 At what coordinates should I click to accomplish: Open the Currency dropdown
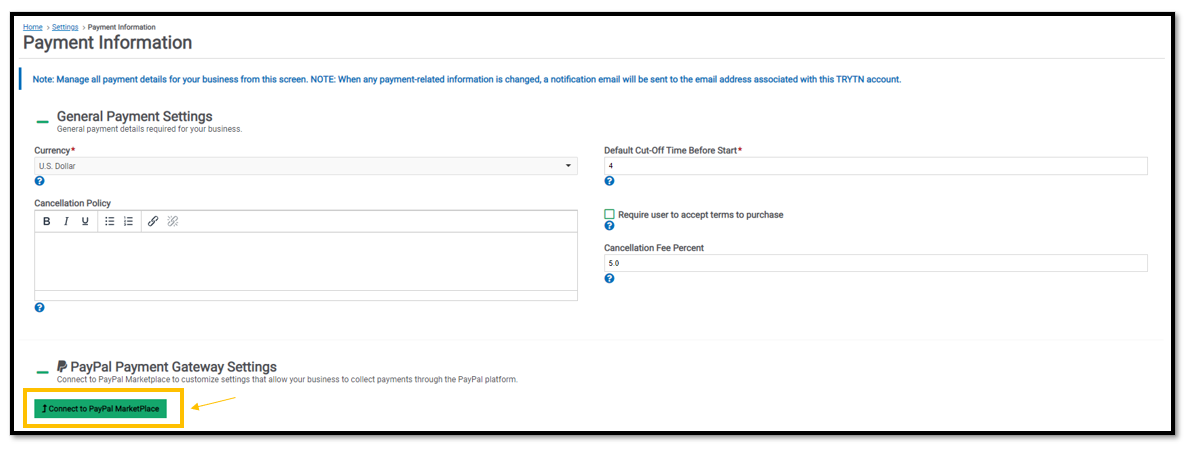click(306, 166)
